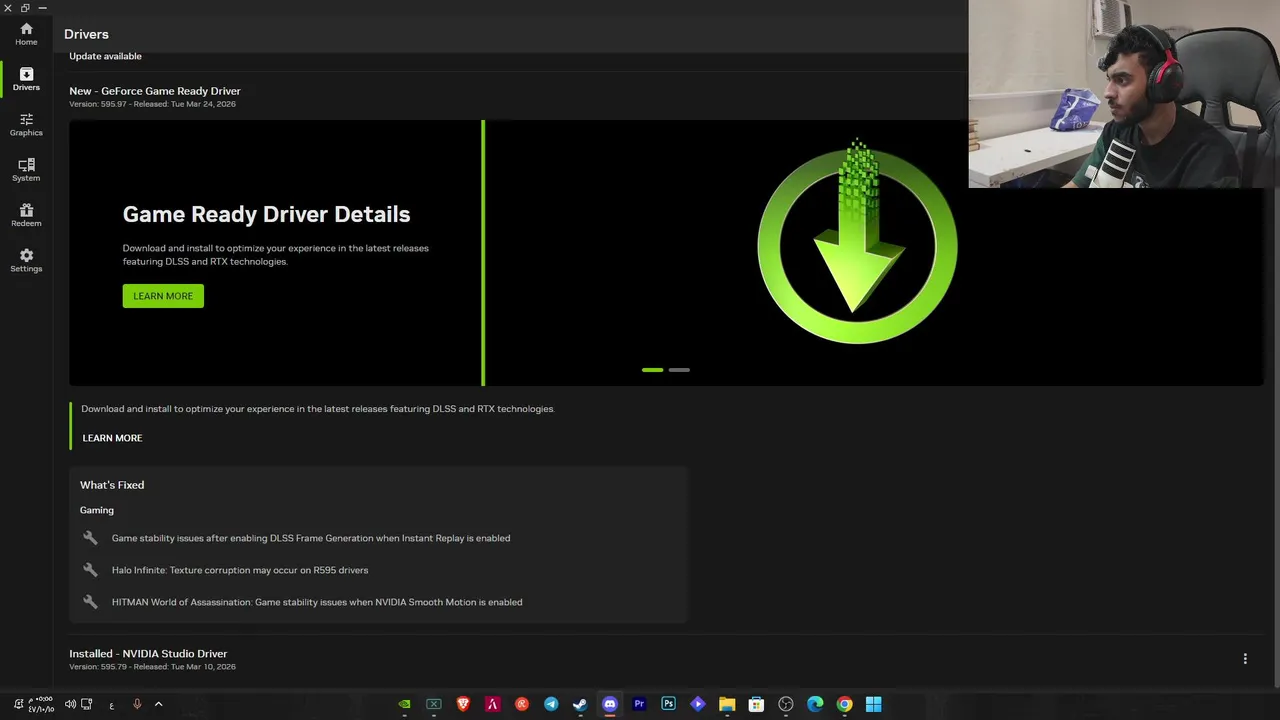Open the red letter-A app in taskbar
The height and width of the screenshot is (720, 1280).
(x=492, y=704)
